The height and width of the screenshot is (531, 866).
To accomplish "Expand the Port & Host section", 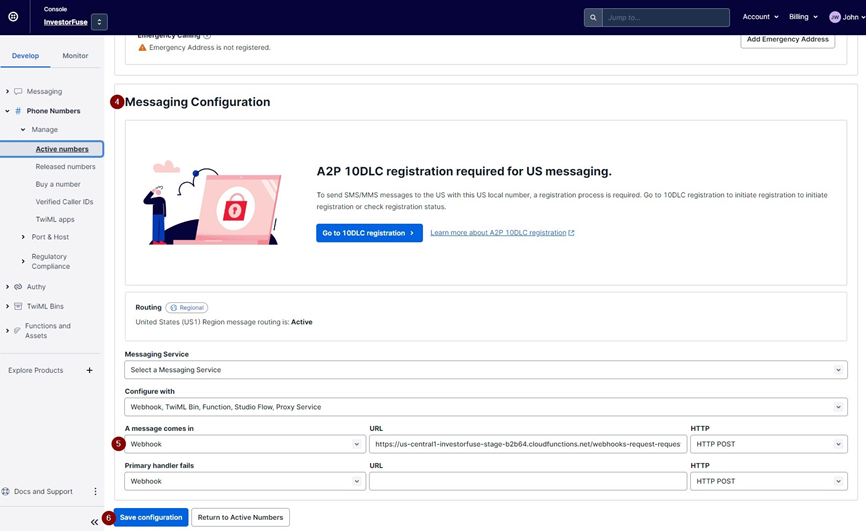I will [23, 237].
